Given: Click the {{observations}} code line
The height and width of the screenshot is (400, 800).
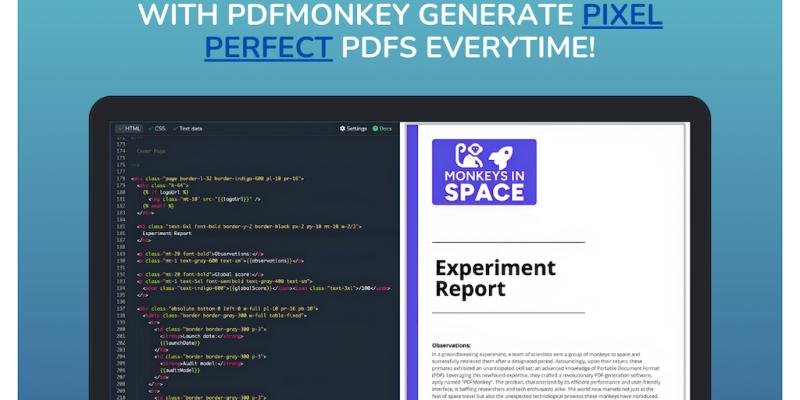Looking at the screenshot, I should click(220, 261).
